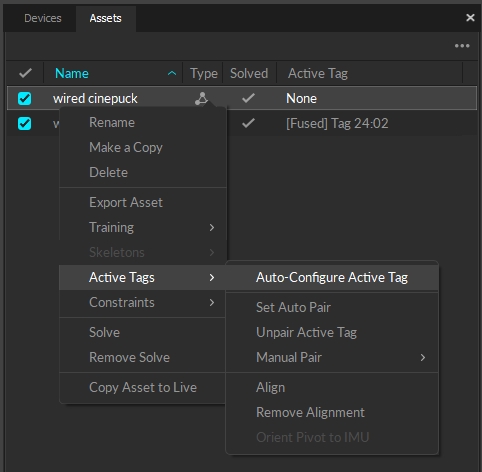Select Copy Asset to Live
482x472 pixels.
point(143,387)
